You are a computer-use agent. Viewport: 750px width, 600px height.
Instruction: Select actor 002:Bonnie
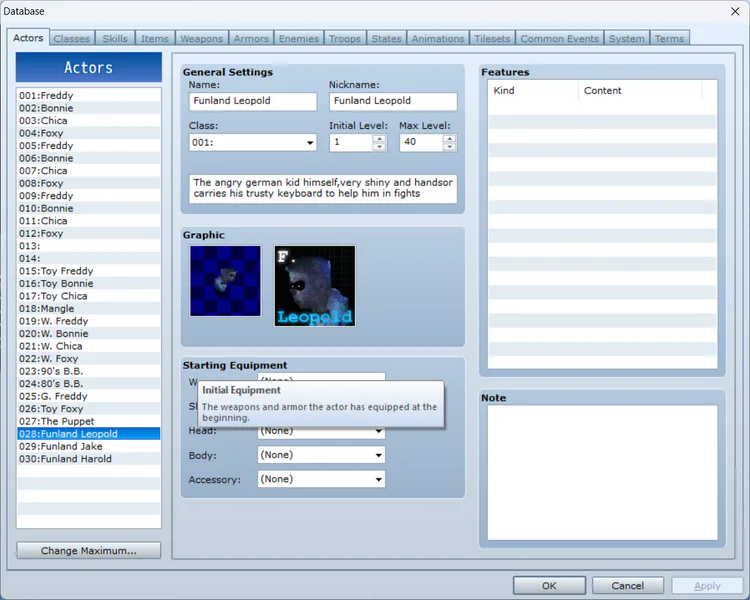tap(88, 108)
